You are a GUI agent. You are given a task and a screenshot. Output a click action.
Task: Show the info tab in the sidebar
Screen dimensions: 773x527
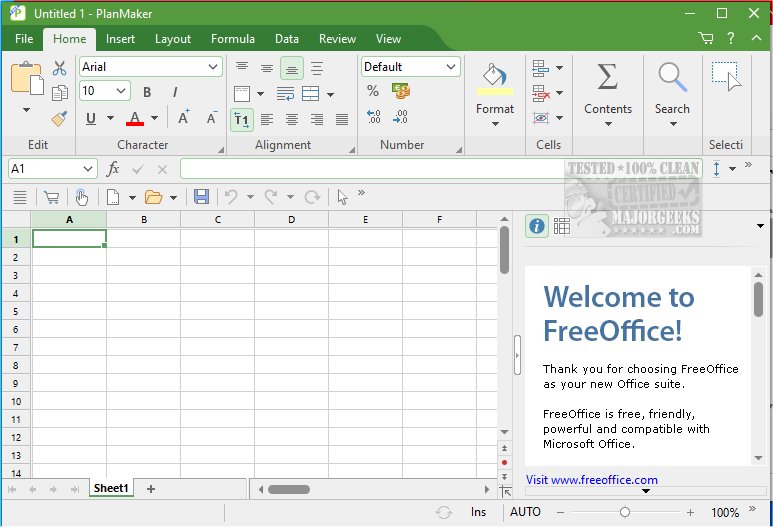pos(536,226)
